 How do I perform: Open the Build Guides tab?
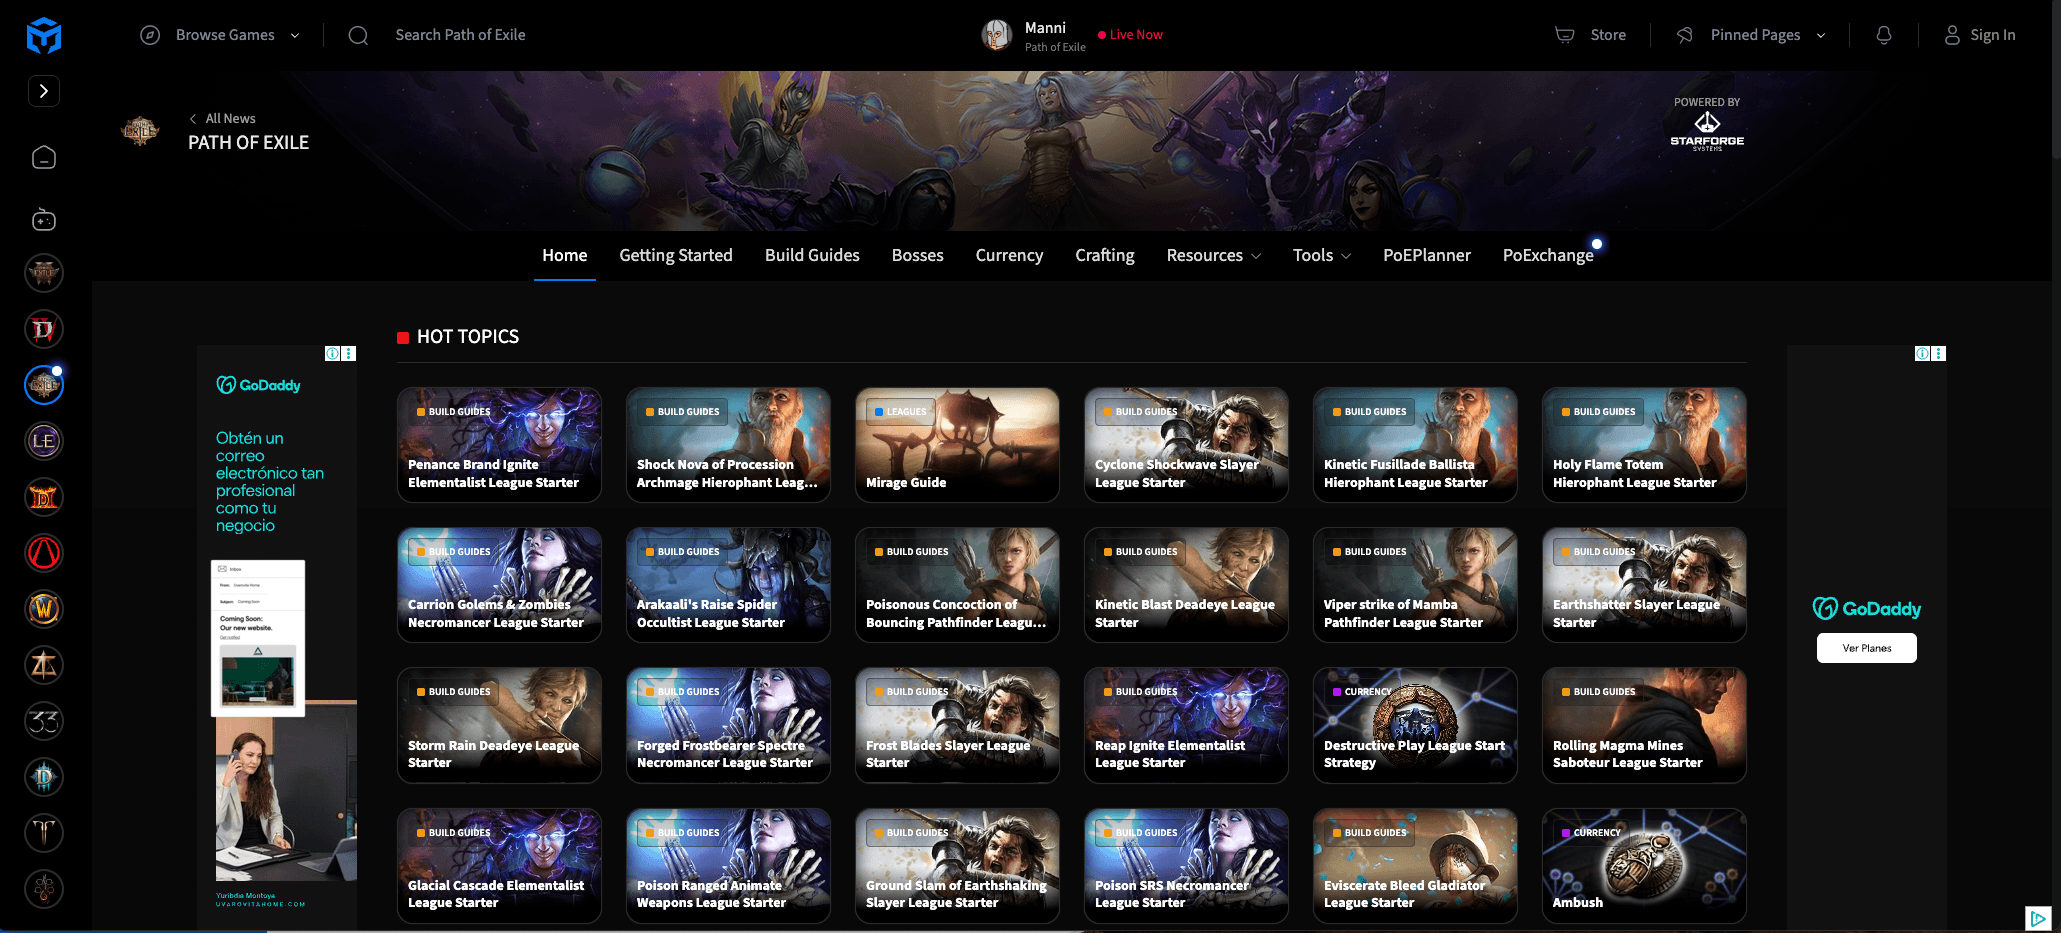[812, 255]
